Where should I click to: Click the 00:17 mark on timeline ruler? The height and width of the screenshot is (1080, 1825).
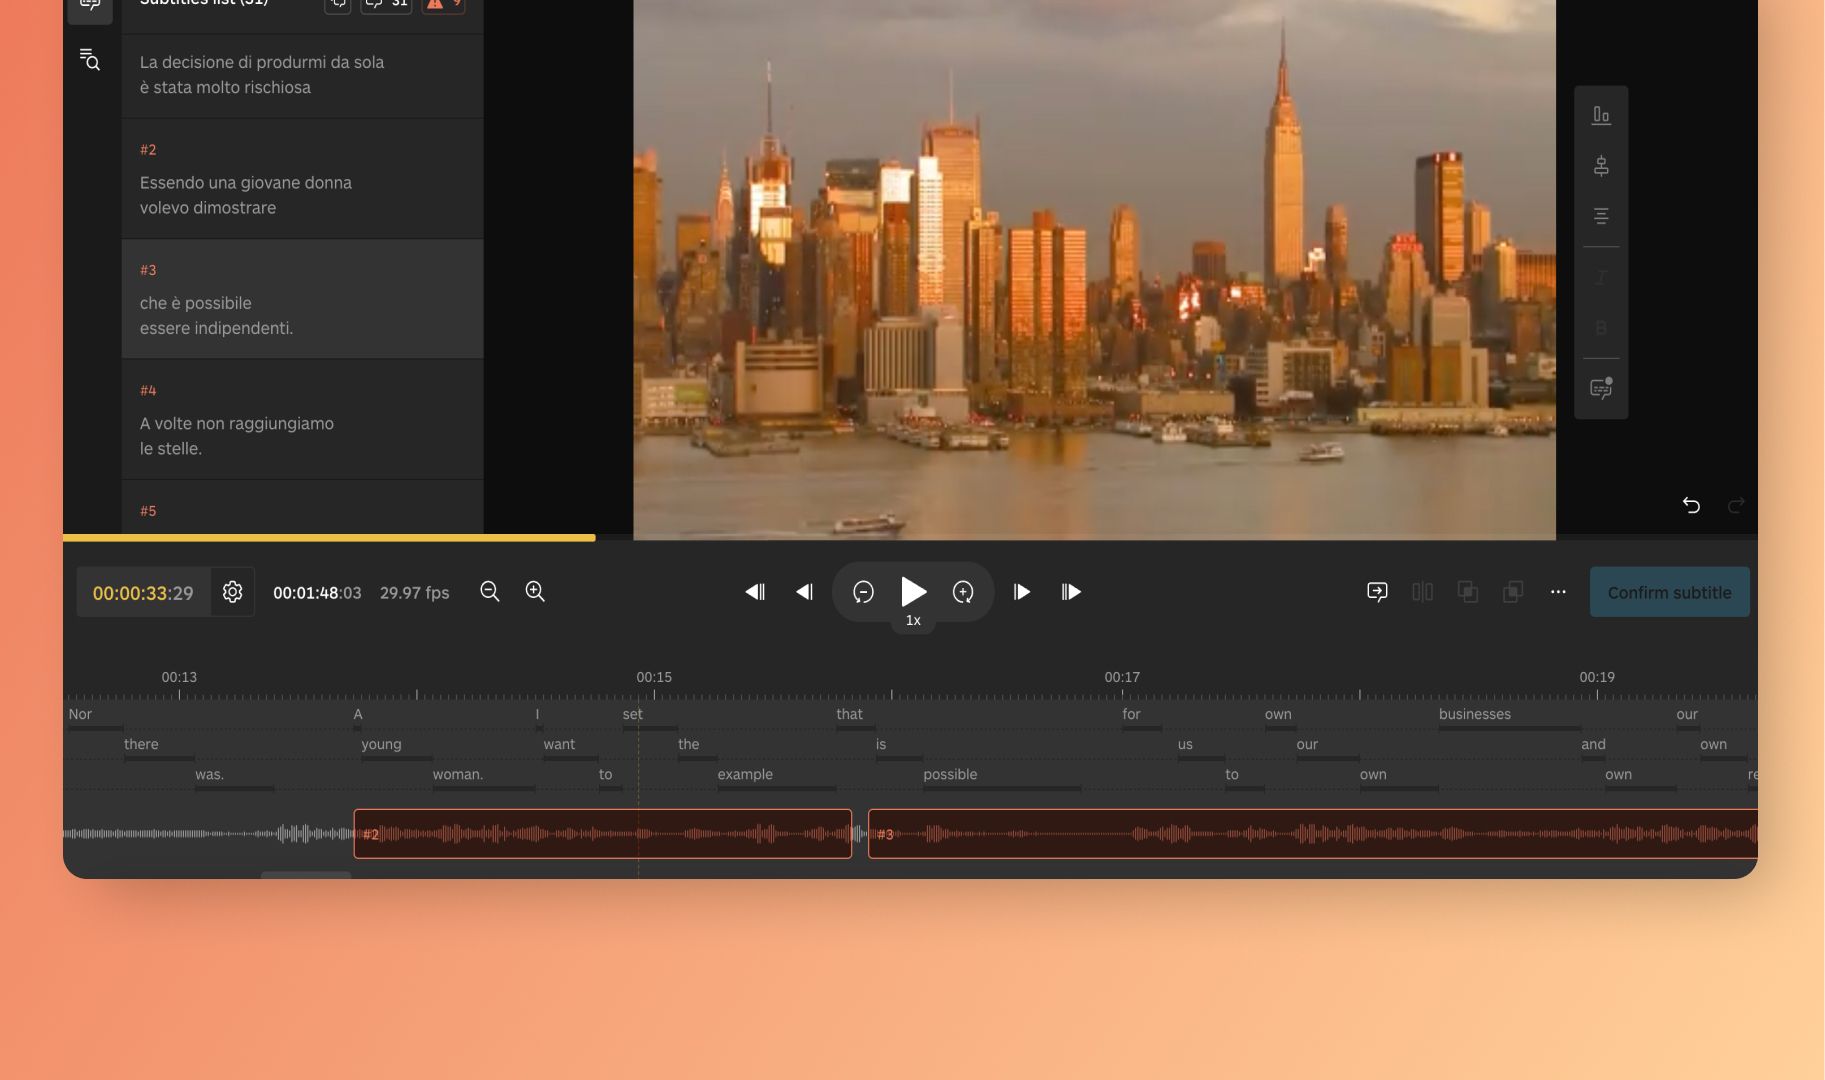(x=1122, y=677)
